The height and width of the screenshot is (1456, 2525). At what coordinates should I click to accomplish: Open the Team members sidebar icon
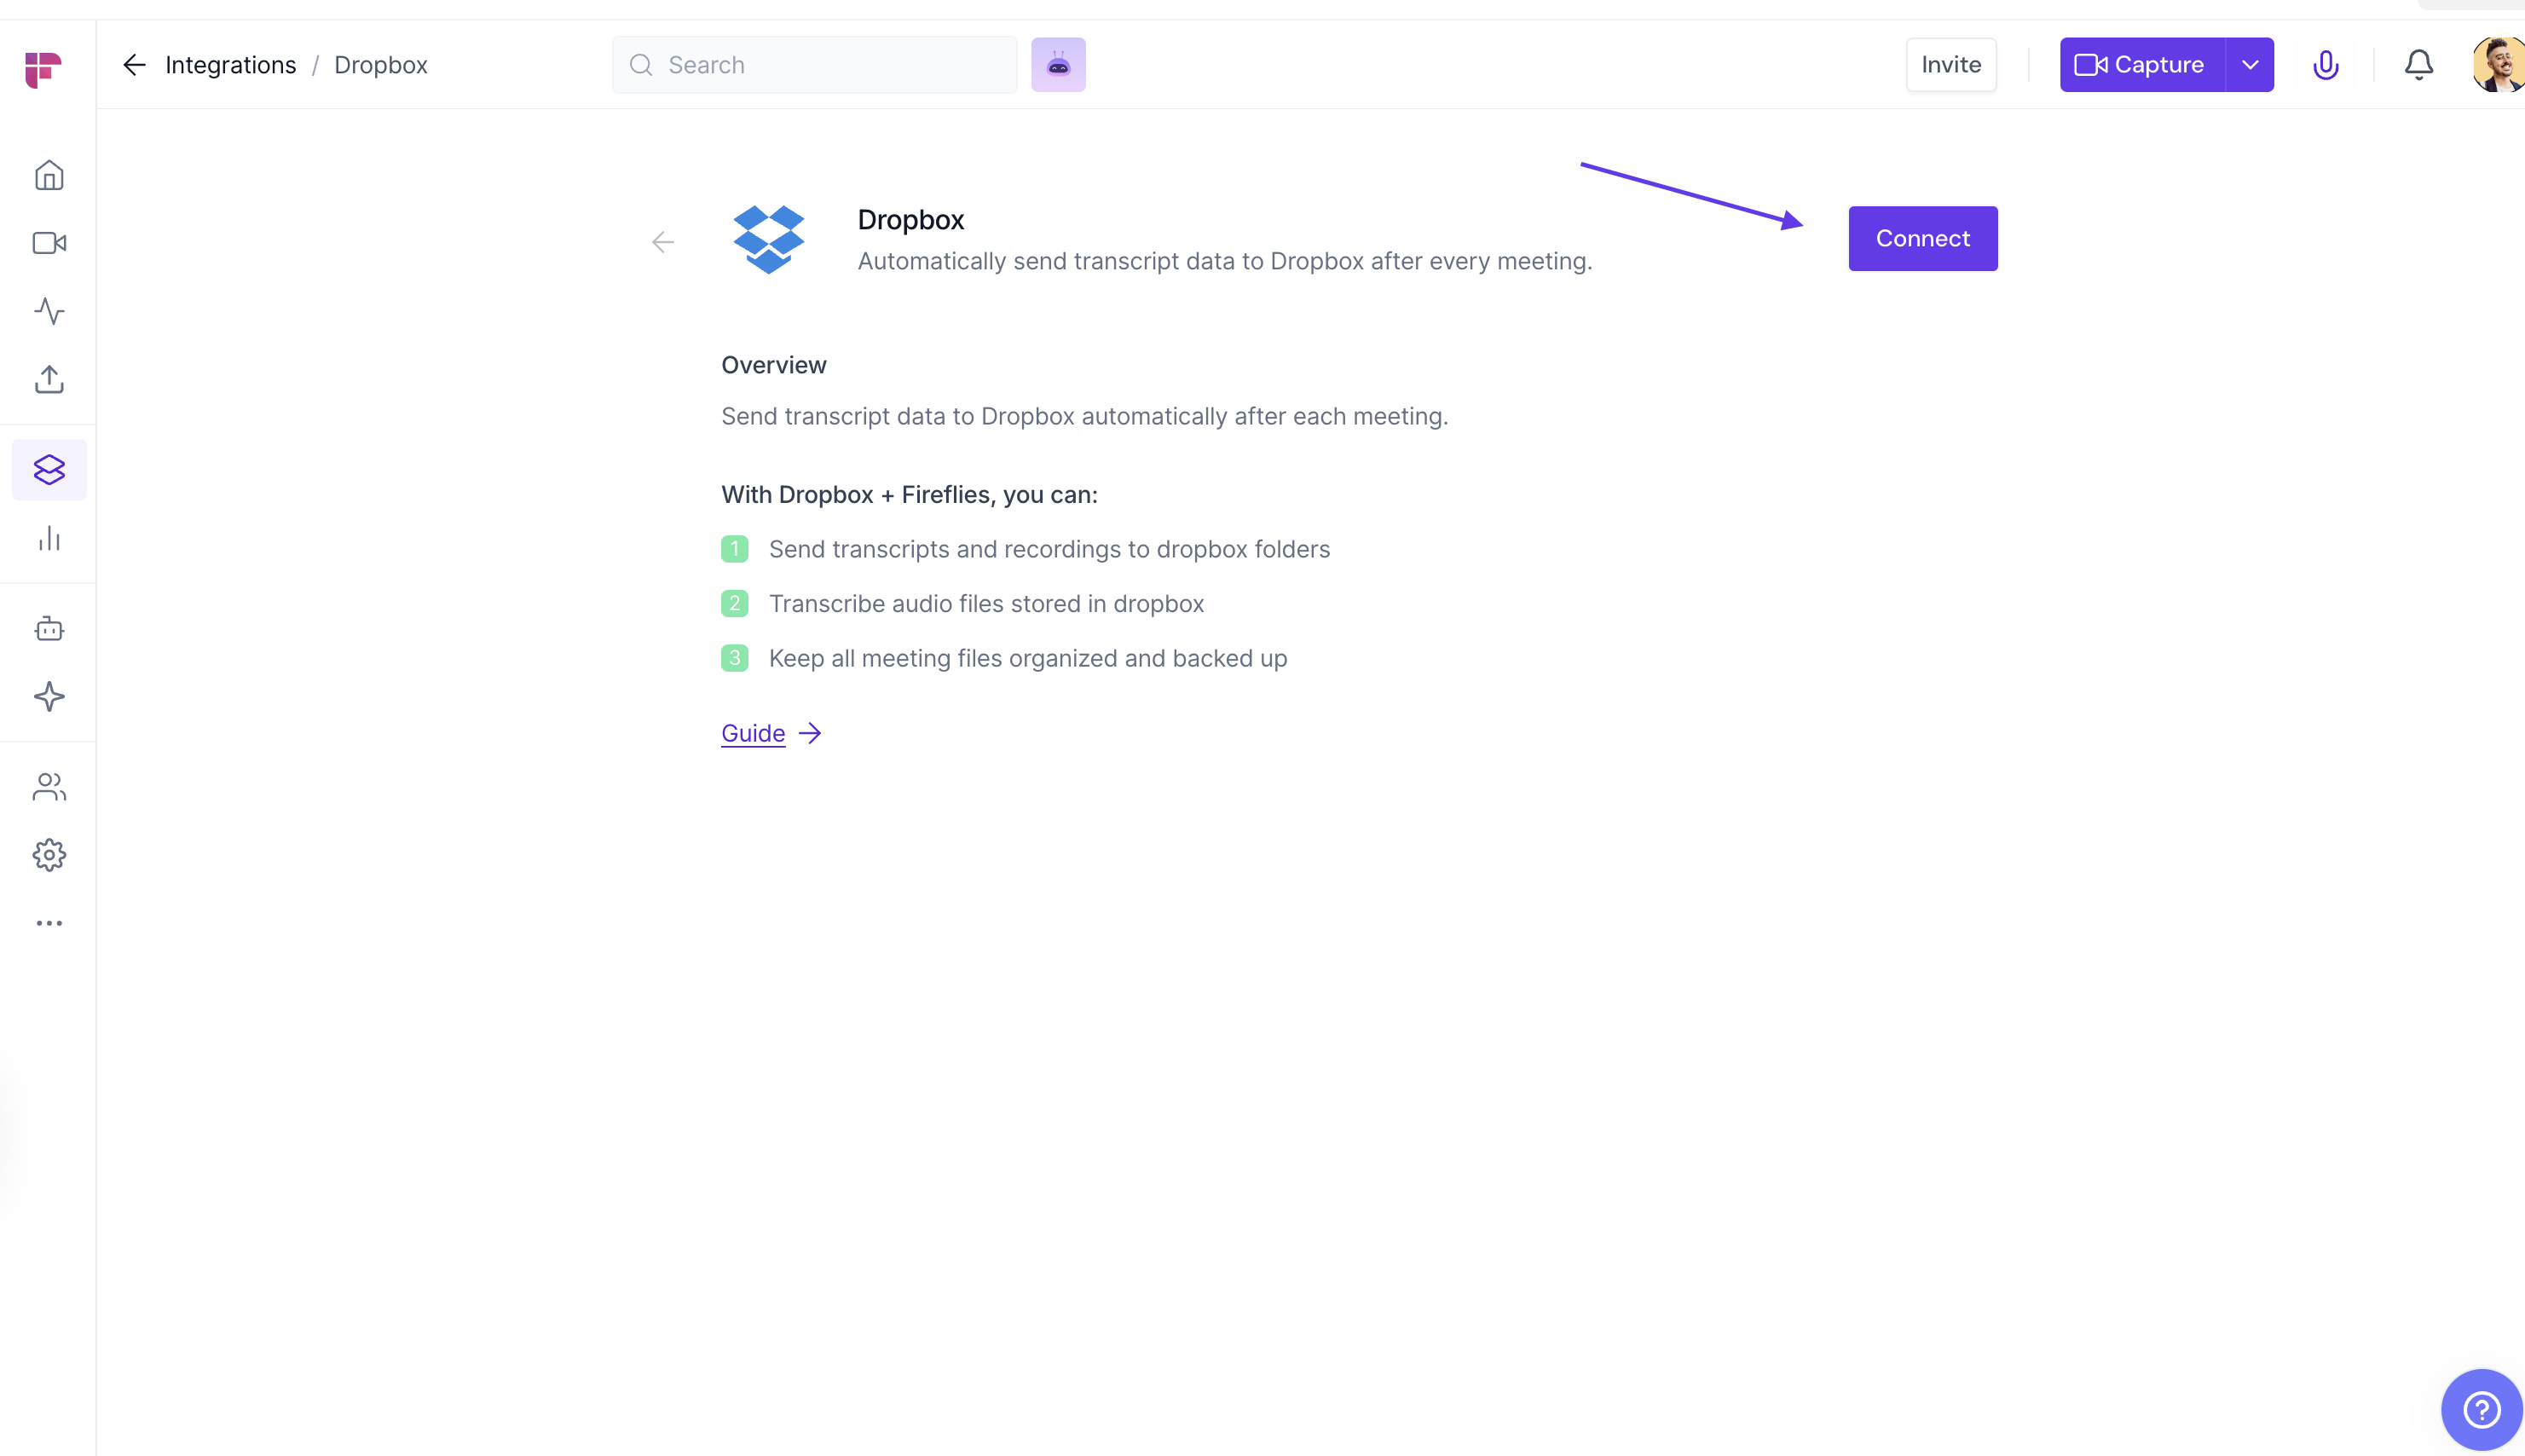tap(49, 787)
